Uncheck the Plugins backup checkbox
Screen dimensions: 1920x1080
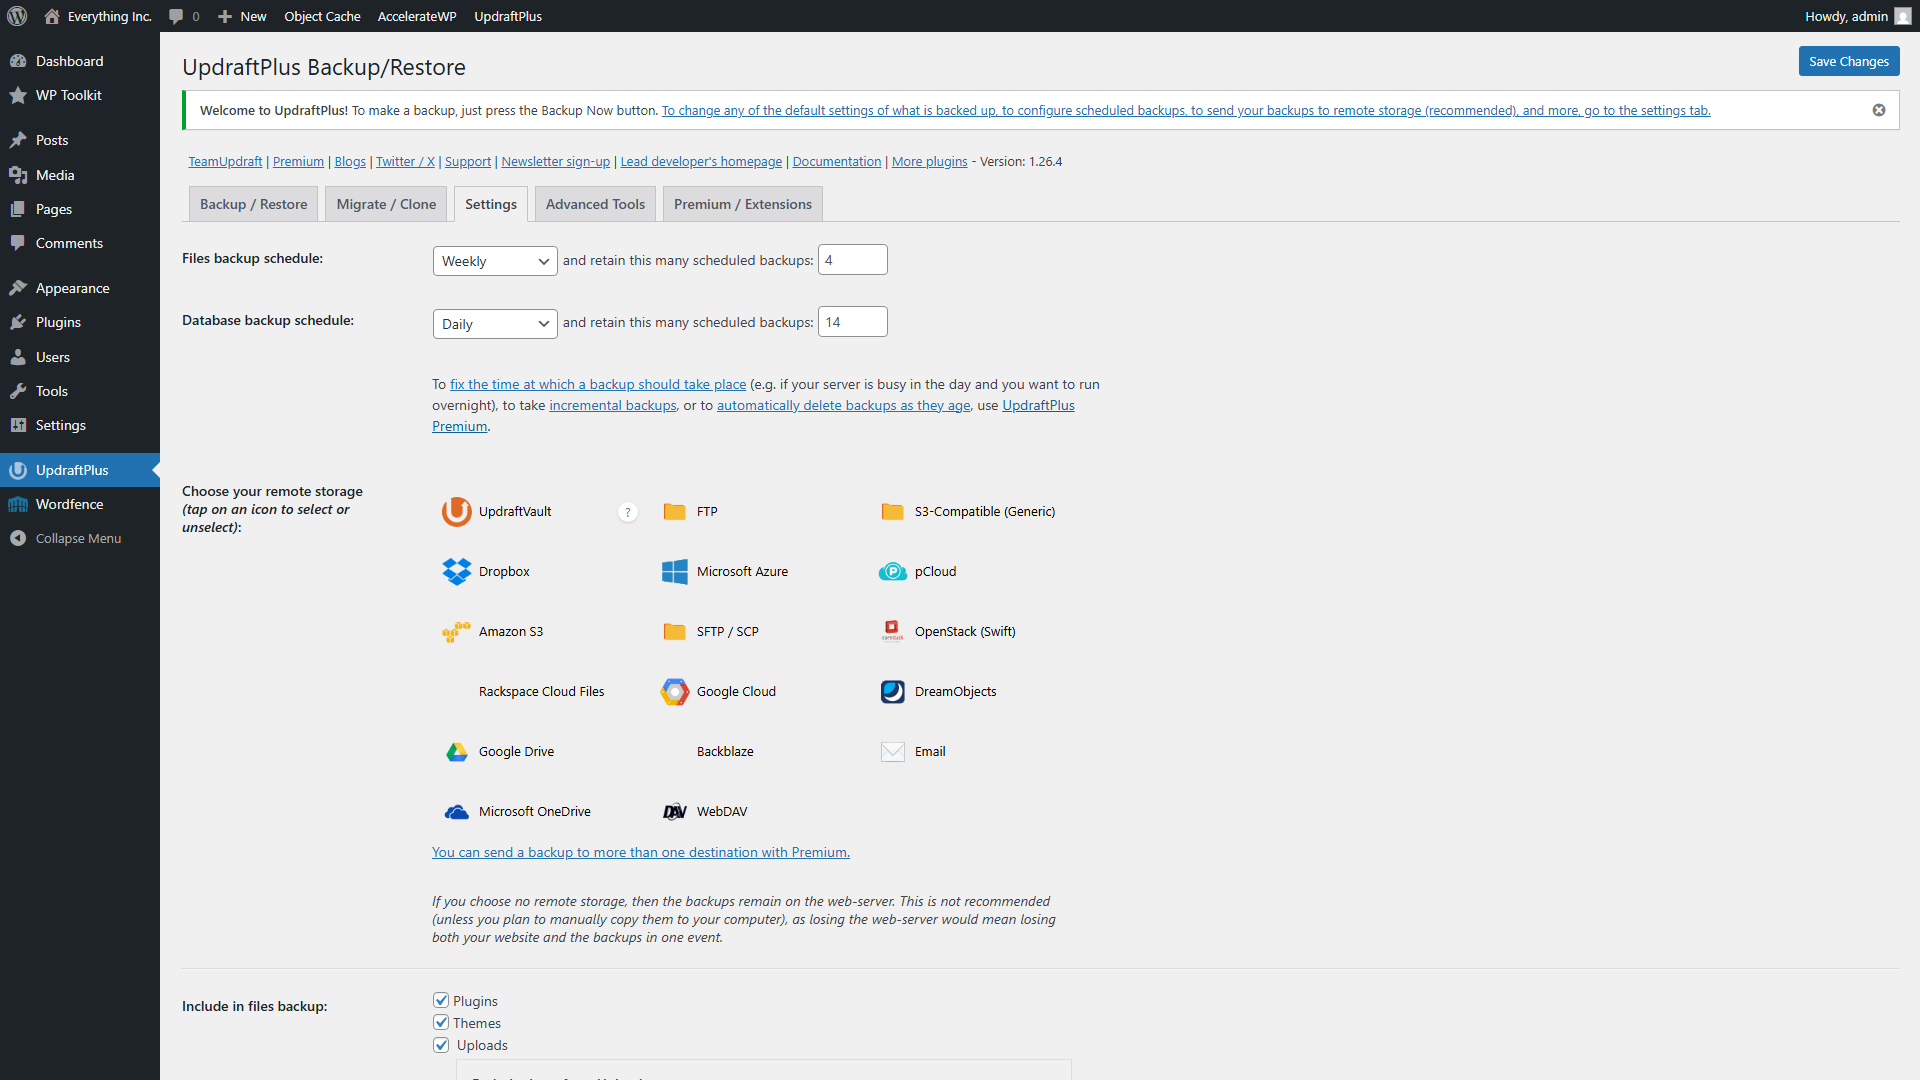[441, 1000]
